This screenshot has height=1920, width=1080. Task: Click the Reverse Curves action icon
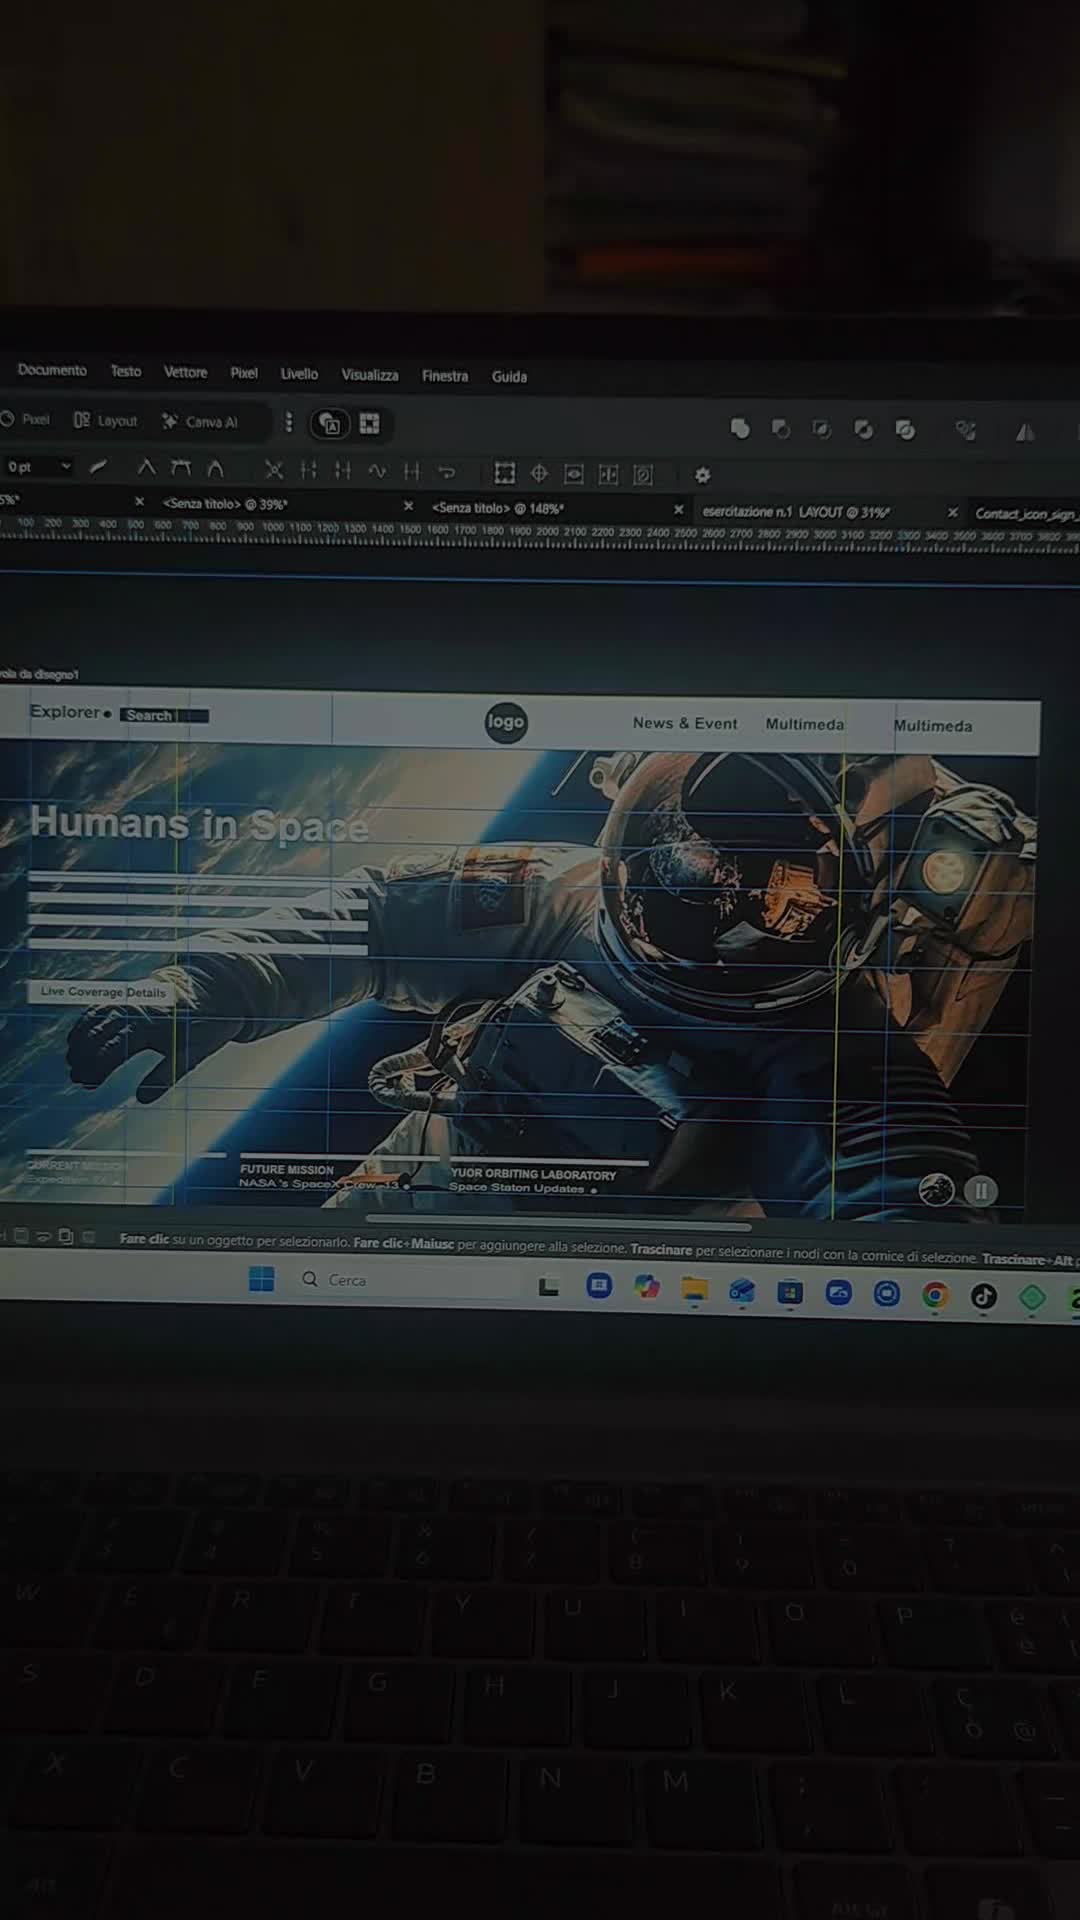[x=447, y=471]
